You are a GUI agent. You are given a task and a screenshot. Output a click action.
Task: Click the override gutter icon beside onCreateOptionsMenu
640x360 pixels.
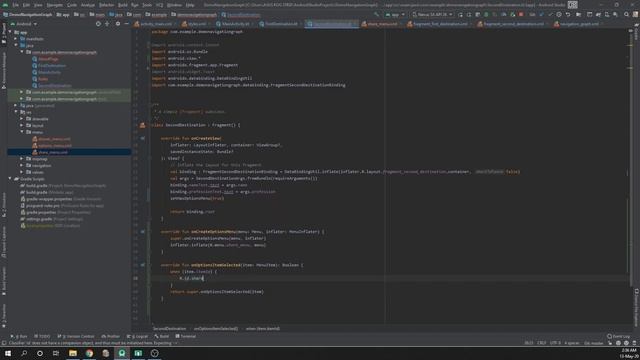coord(142,231)
